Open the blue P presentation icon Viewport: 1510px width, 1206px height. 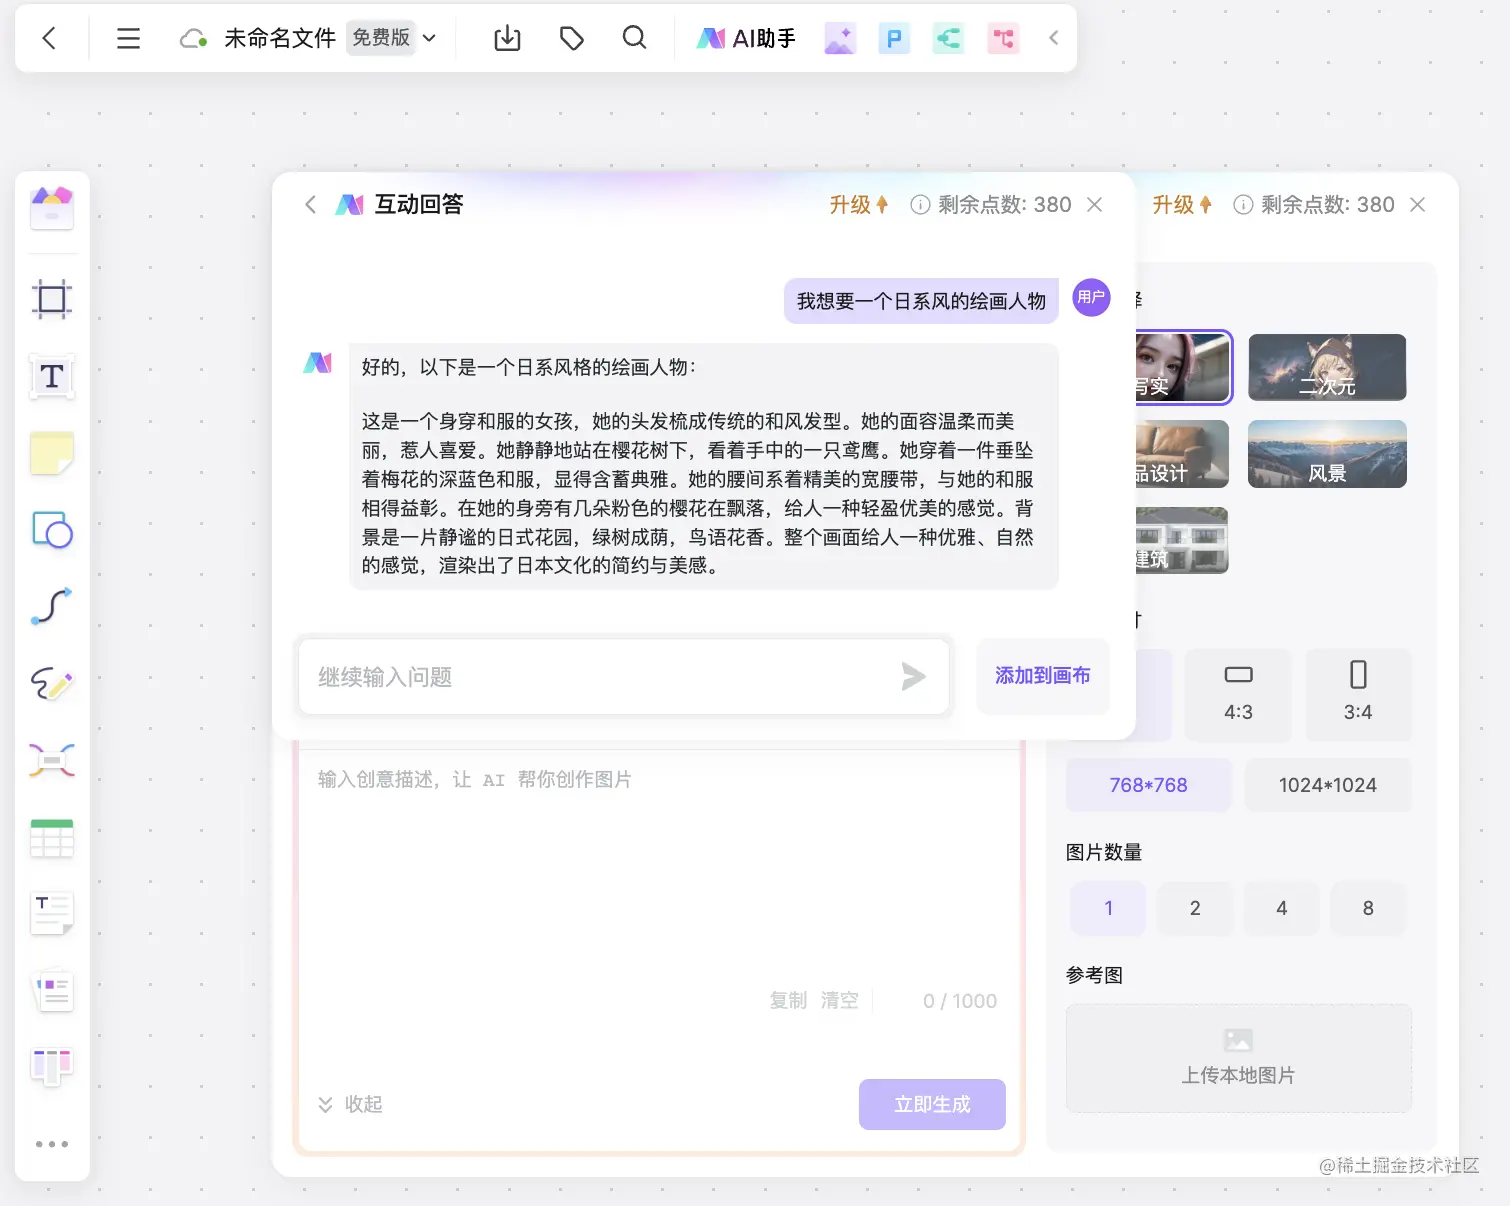pos(894,38)
